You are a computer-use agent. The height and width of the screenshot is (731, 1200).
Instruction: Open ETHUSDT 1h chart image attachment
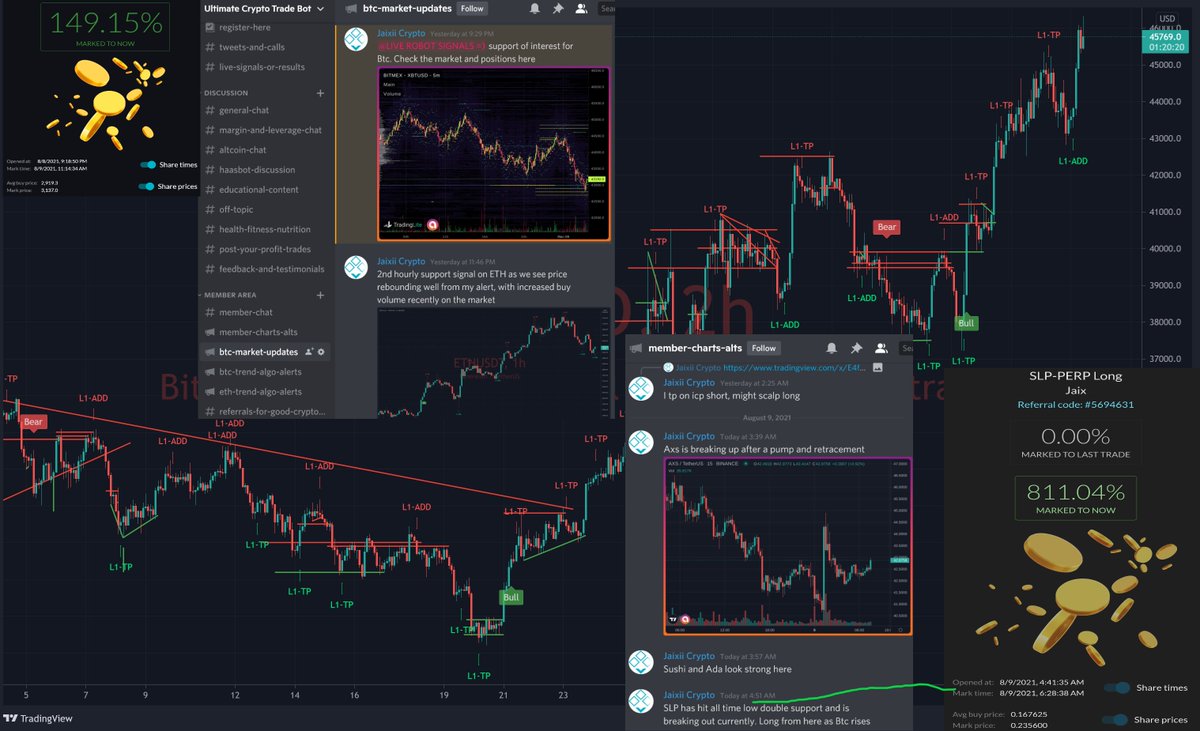494,363
